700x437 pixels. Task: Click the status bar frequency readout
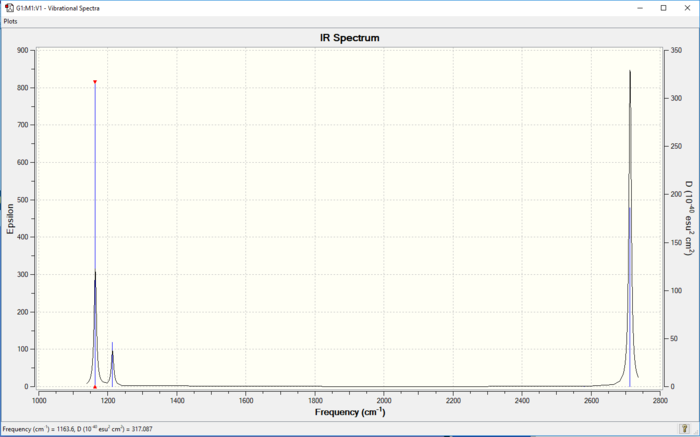tap(77, 429)
